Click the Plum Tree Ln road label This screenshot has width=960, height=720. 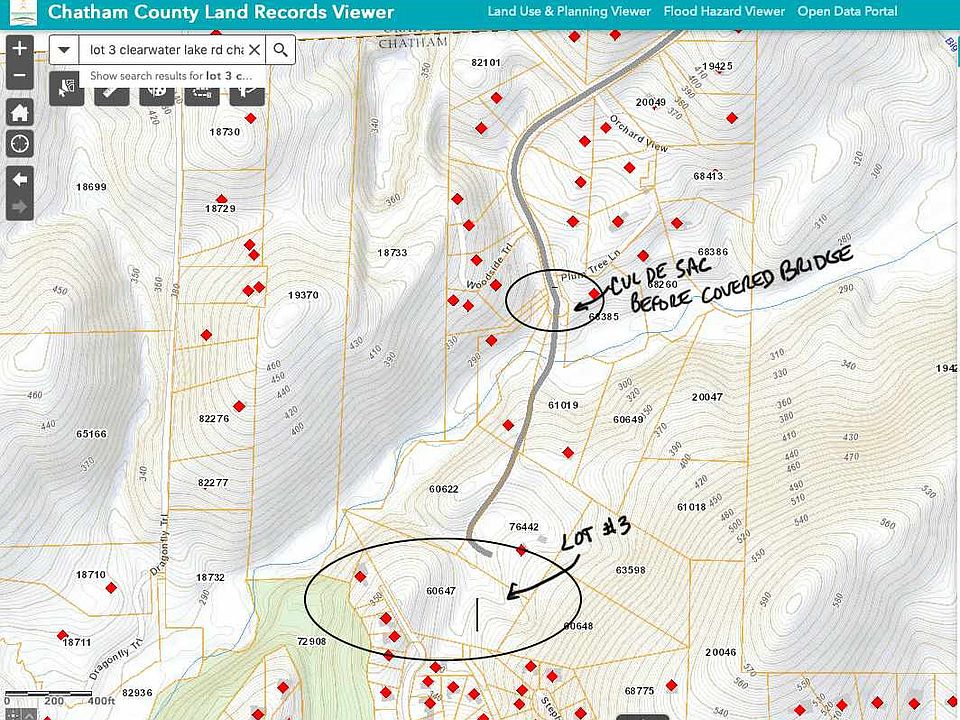click(x=590, y=267)
